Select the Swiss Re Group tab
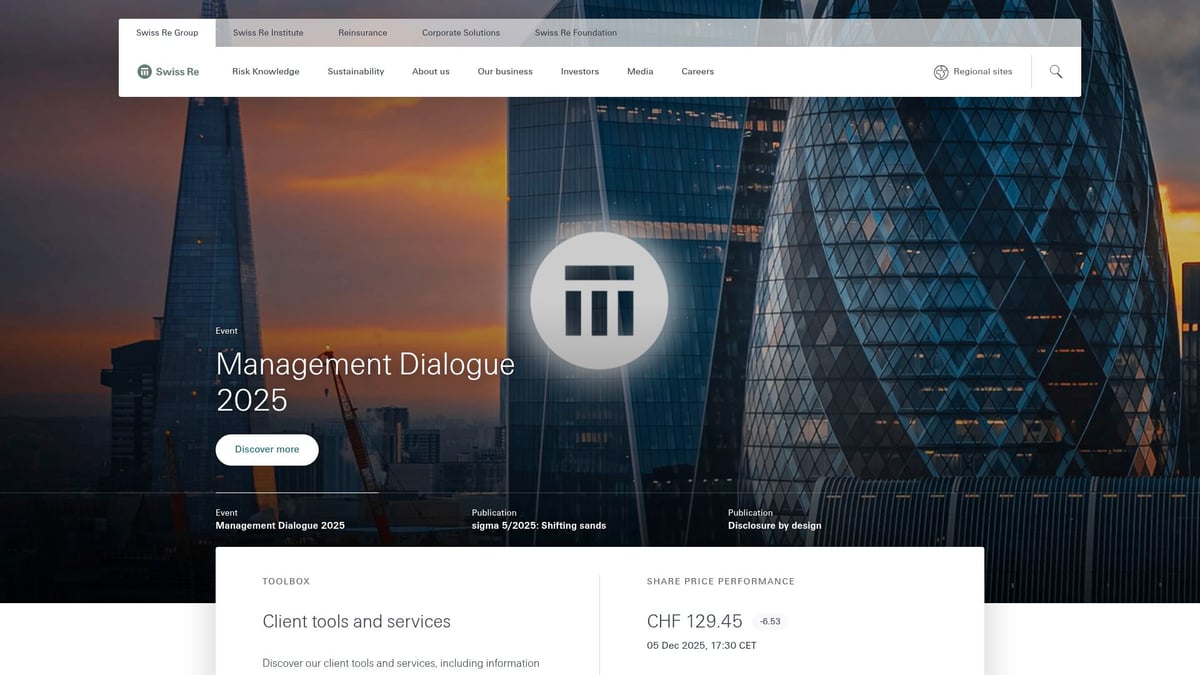The width and height of the screenshot is (1200, 675). 167,33
